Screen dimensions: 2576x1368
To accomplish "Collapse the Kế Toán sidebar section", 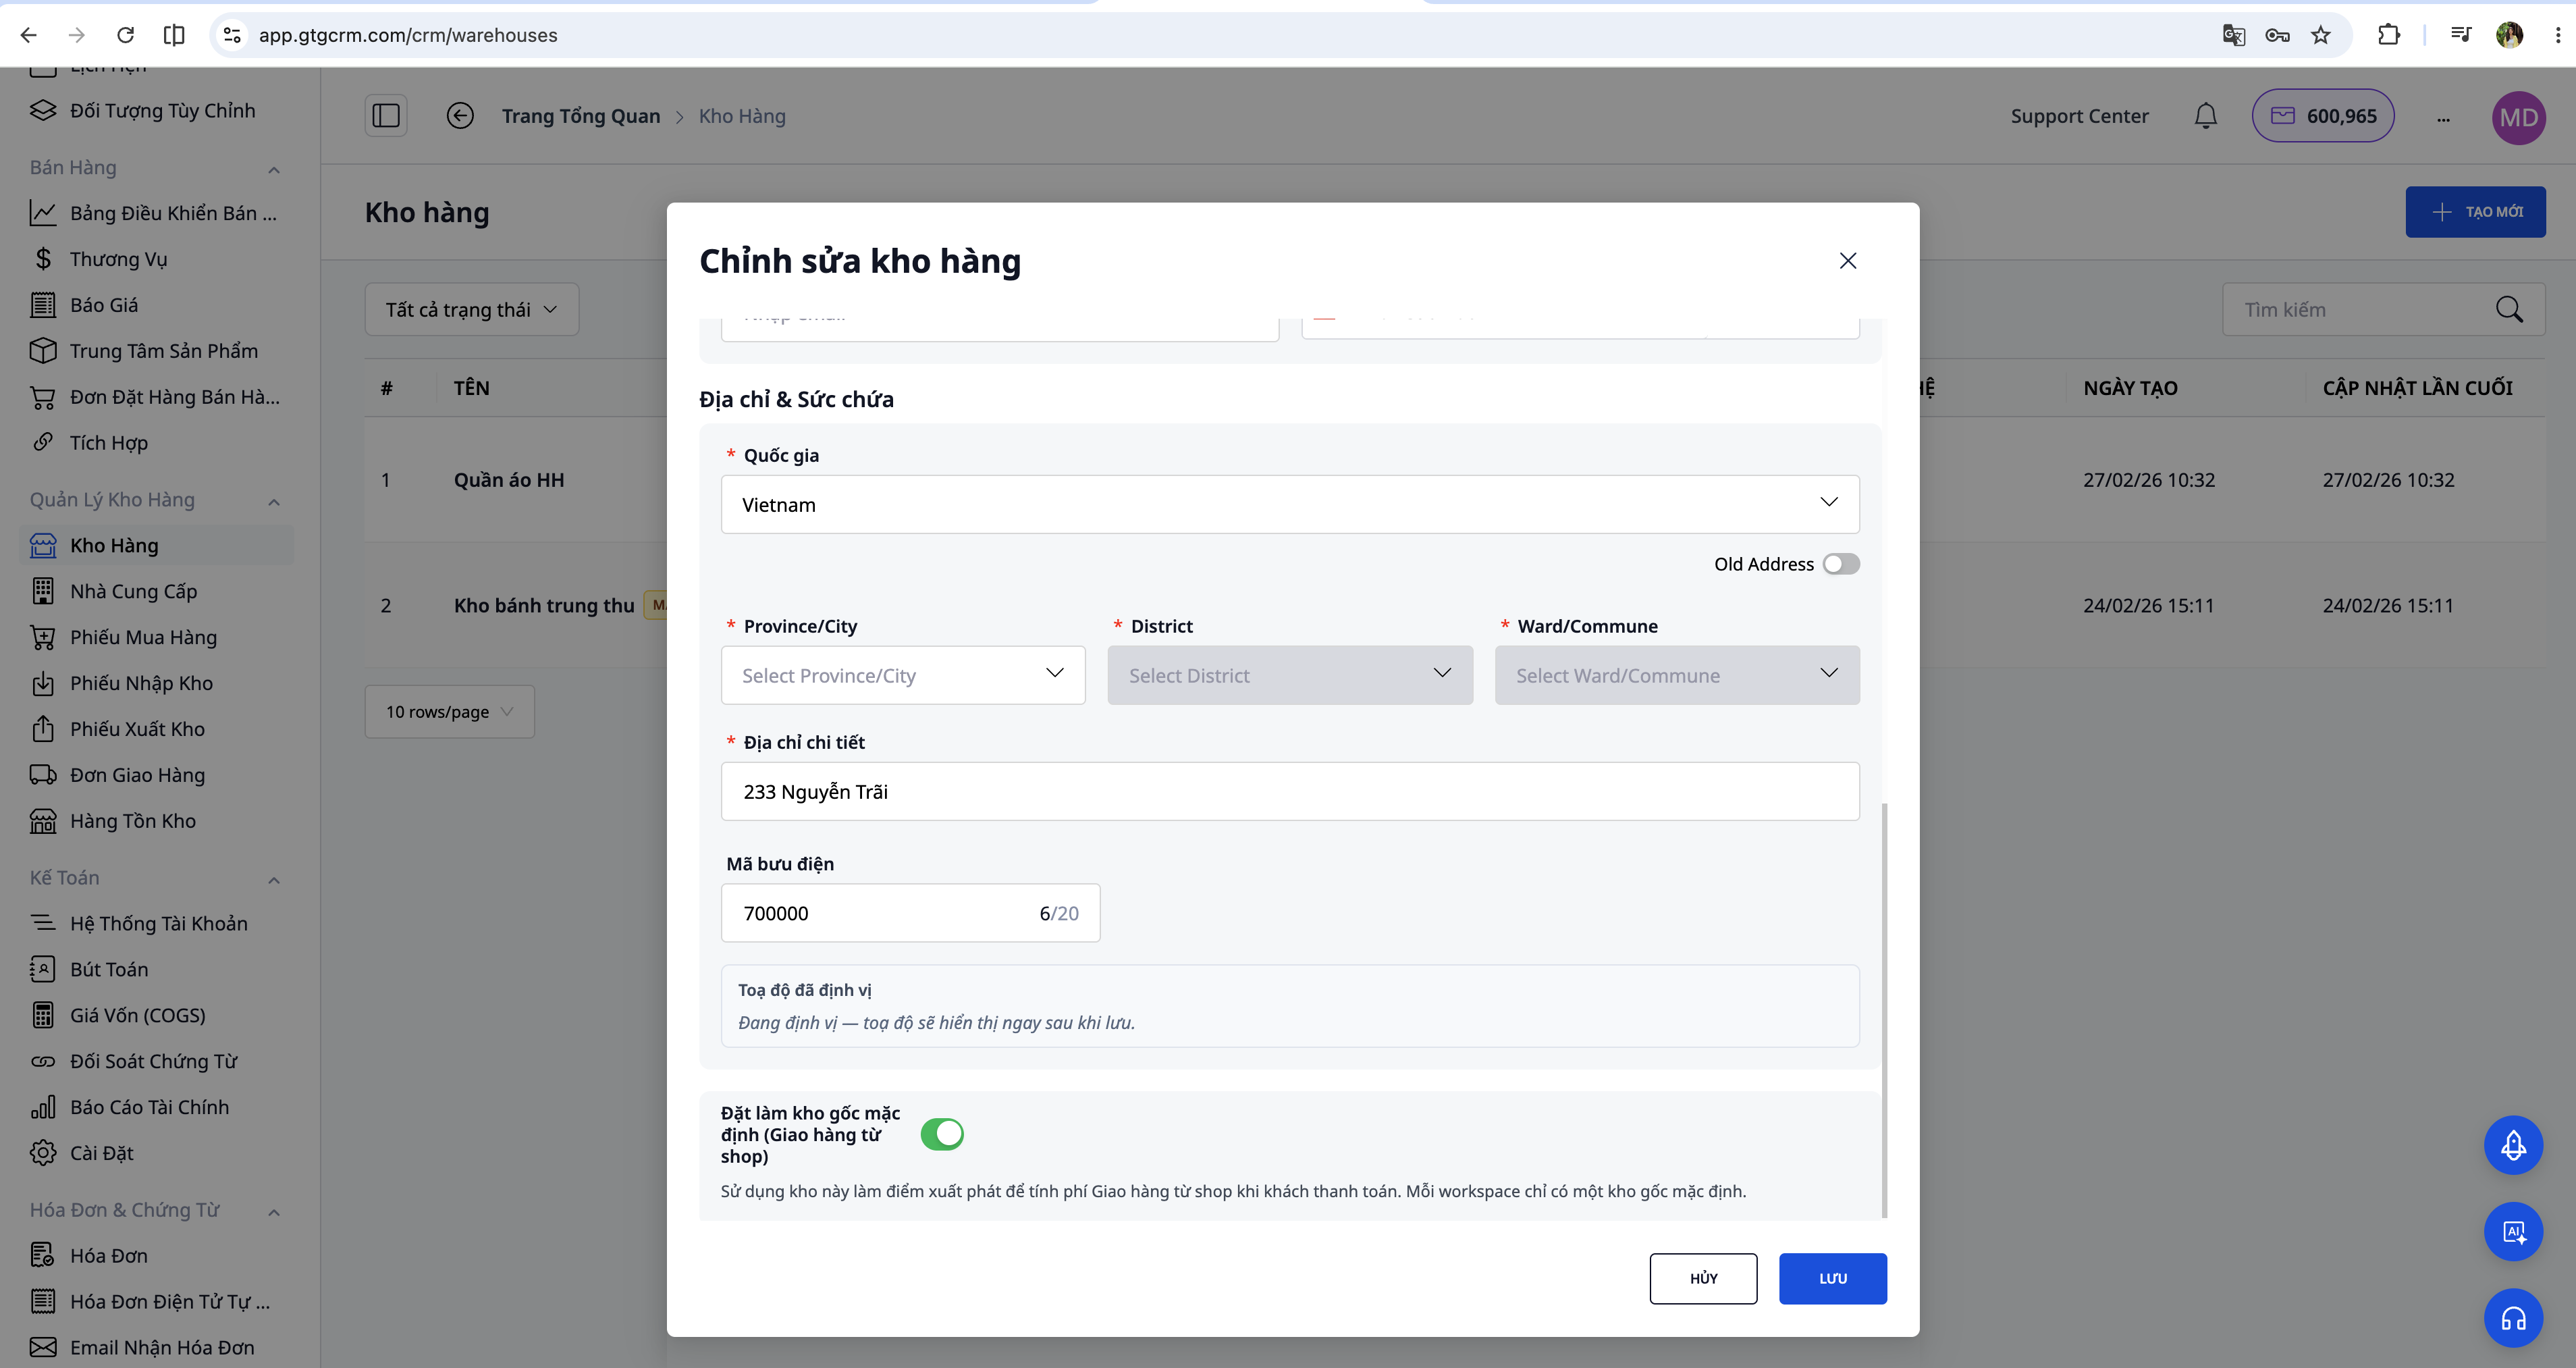I will (x=274, y=879).
